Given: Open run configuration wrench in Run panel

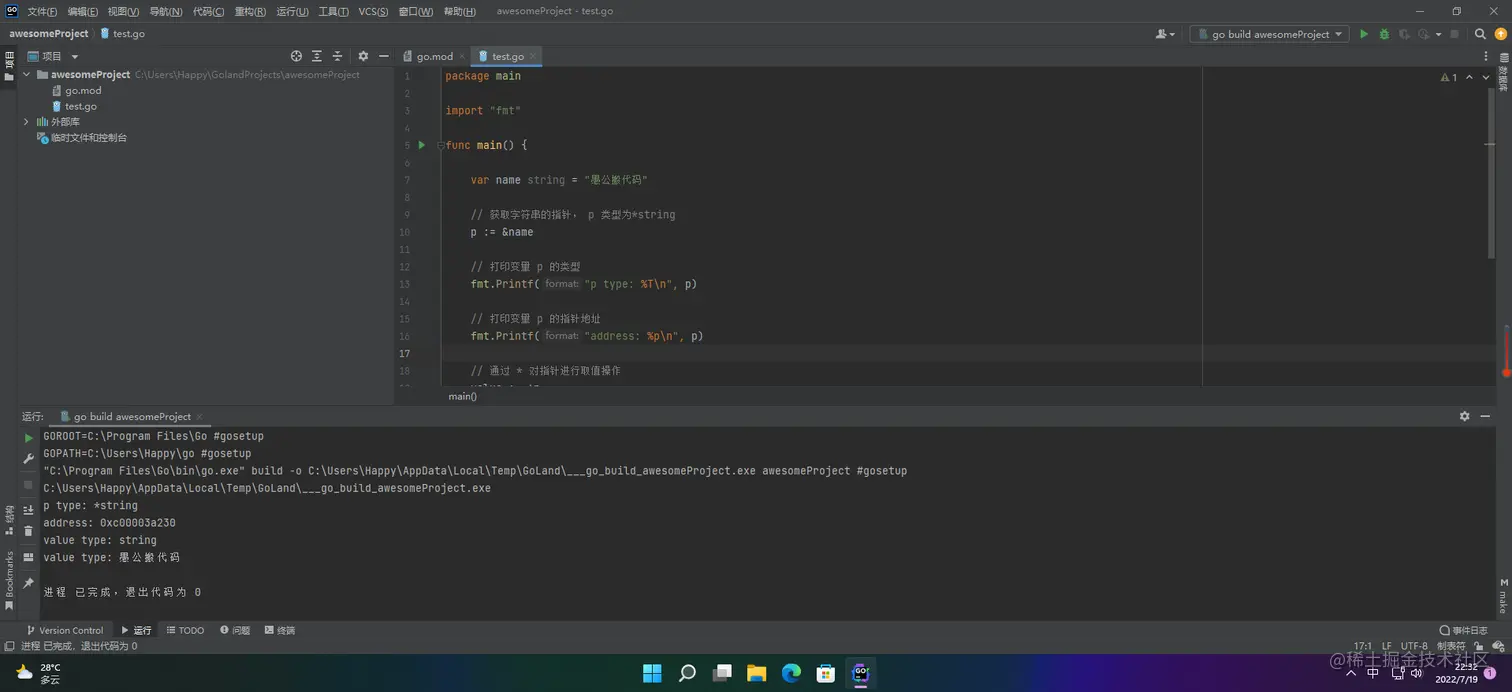Looking at the screenshot, I should [x=28, y=459].
